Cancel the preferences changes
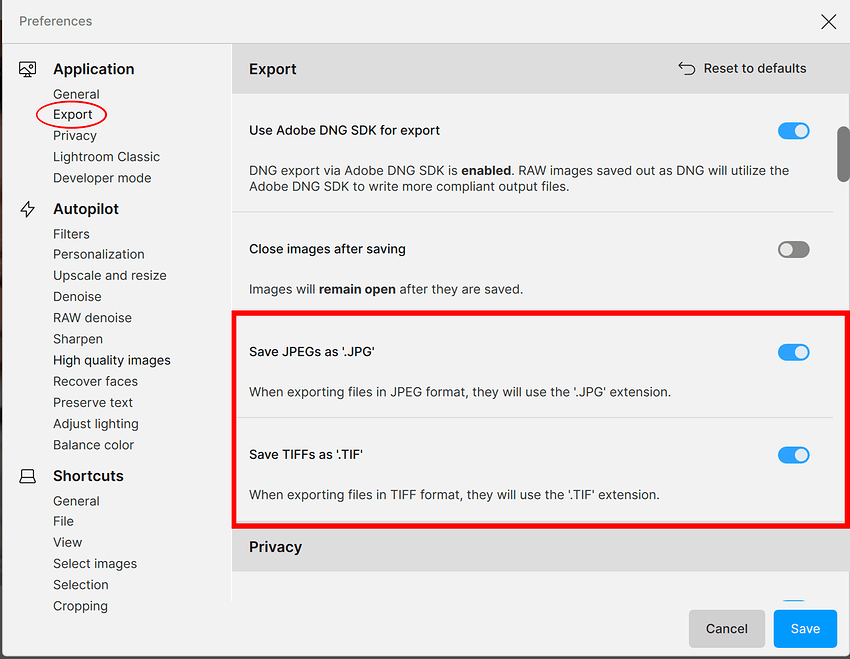This screenshot has height=659, width=850. (727, 629)
